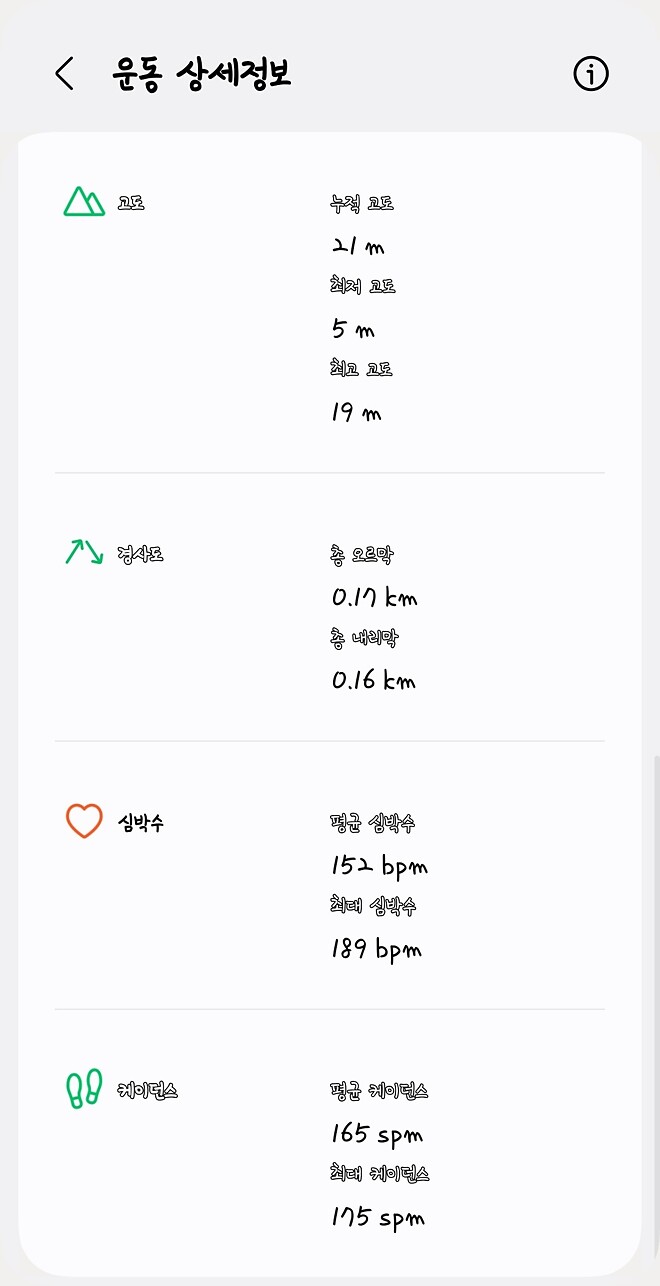Image resolution: width=660 pixels, height=1286 pixels.
Task: Tap the red heart icon for 심박수
Action: 84,820
